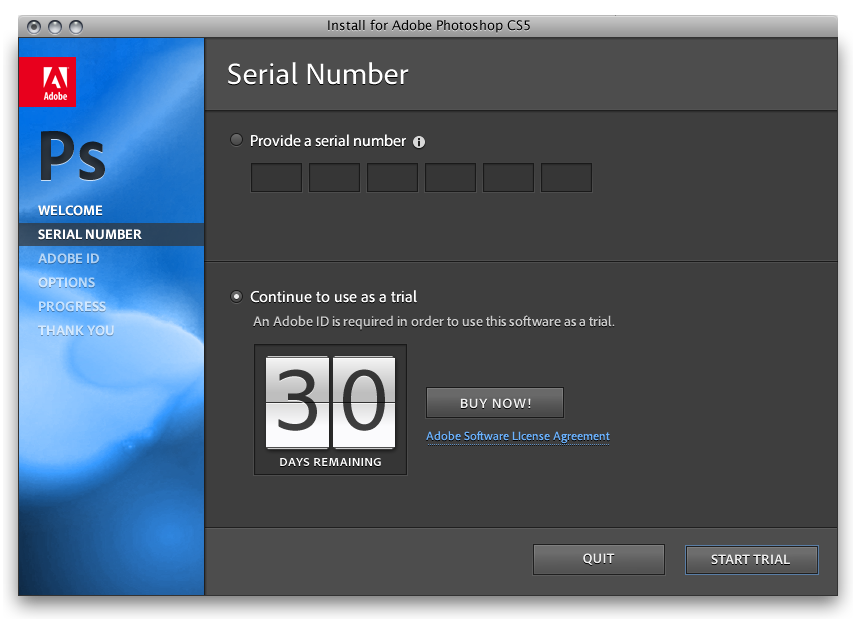Select the ADOBE ID step in sidebar
Screen dimensions: 853x620
point(69,258)
